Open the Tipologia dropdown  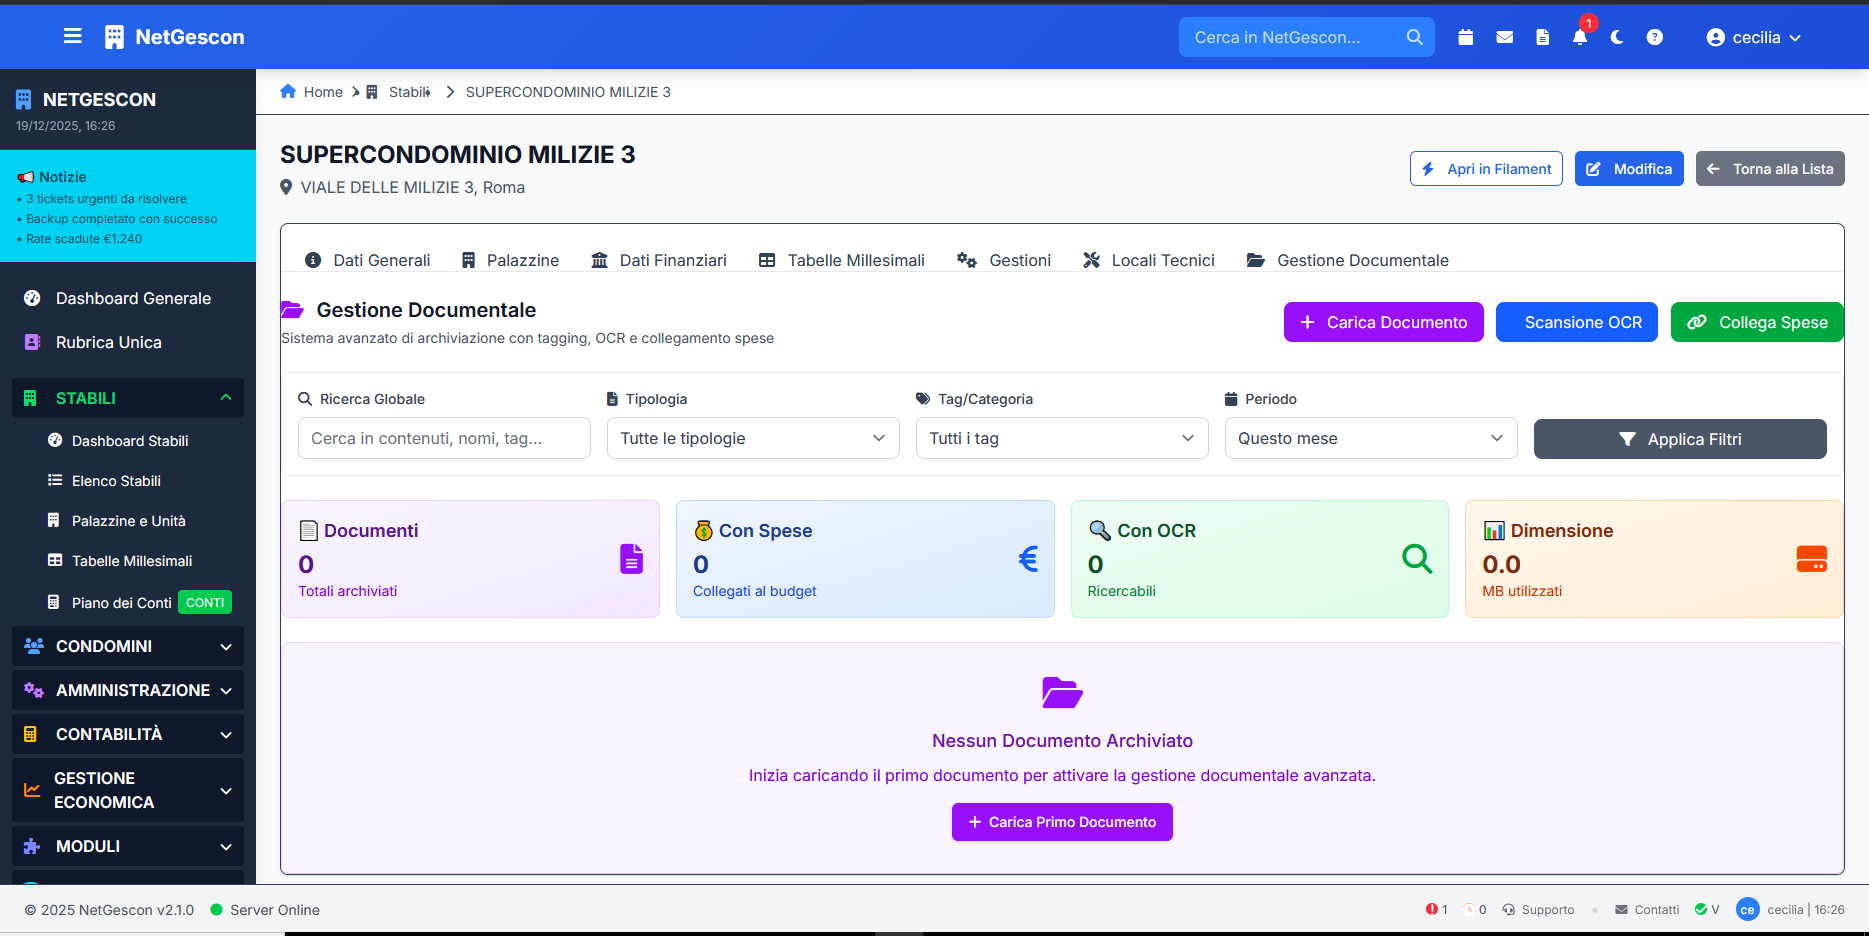[x=753, y=438]
